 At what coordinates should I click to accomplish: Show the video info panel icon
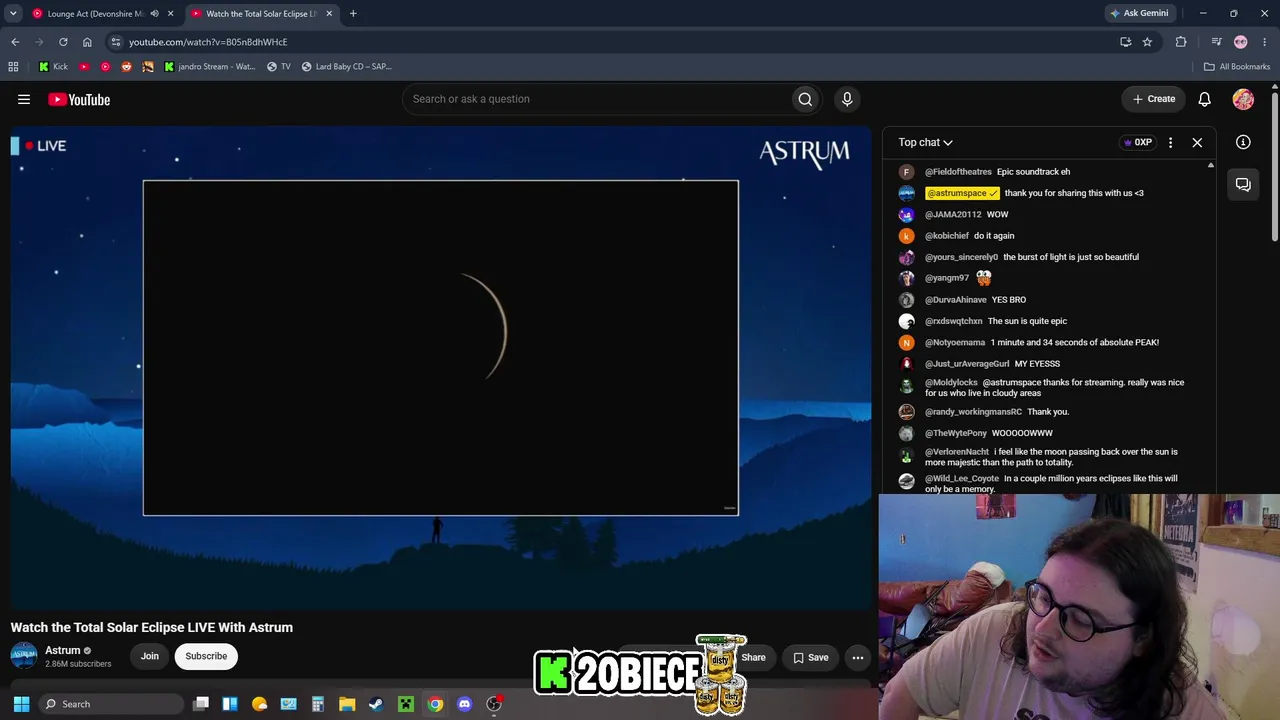pyautogui.click(x=1243, y=142)
